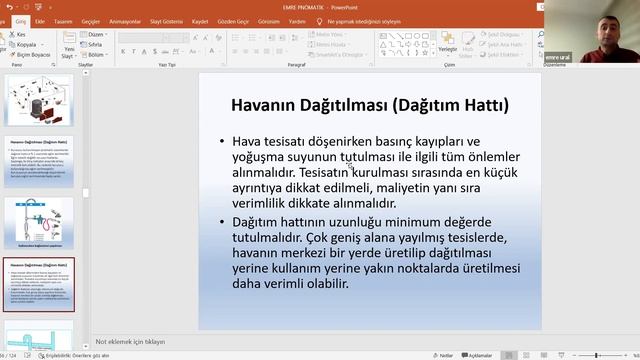This screenshot has width=640, height=360.
Task: Click SmartArt'a Dönüştür button
Action: point(338,55)
